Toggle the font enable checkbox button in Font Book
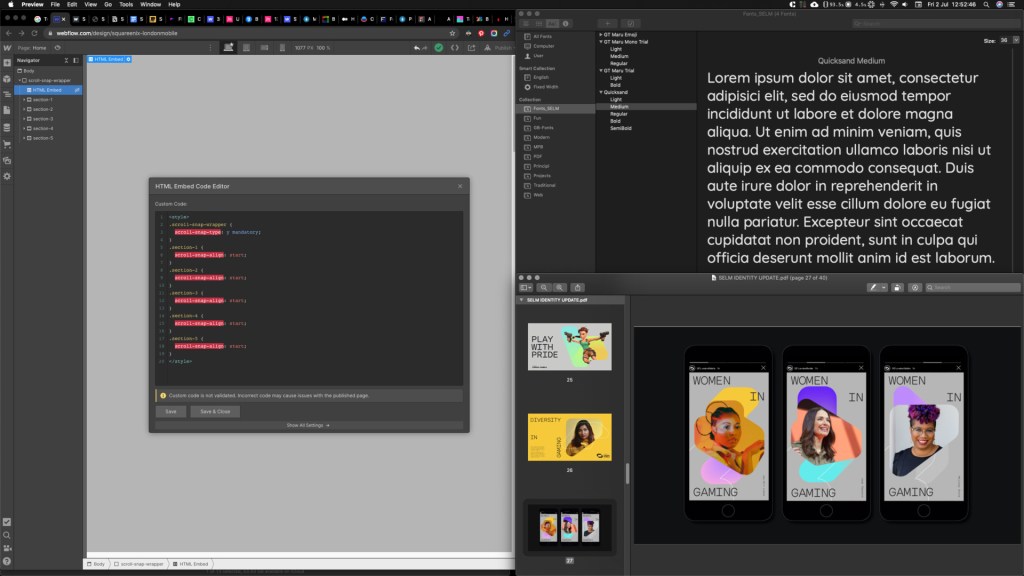The height and width of the screenshot is (576, 1024). coord(631,23)
